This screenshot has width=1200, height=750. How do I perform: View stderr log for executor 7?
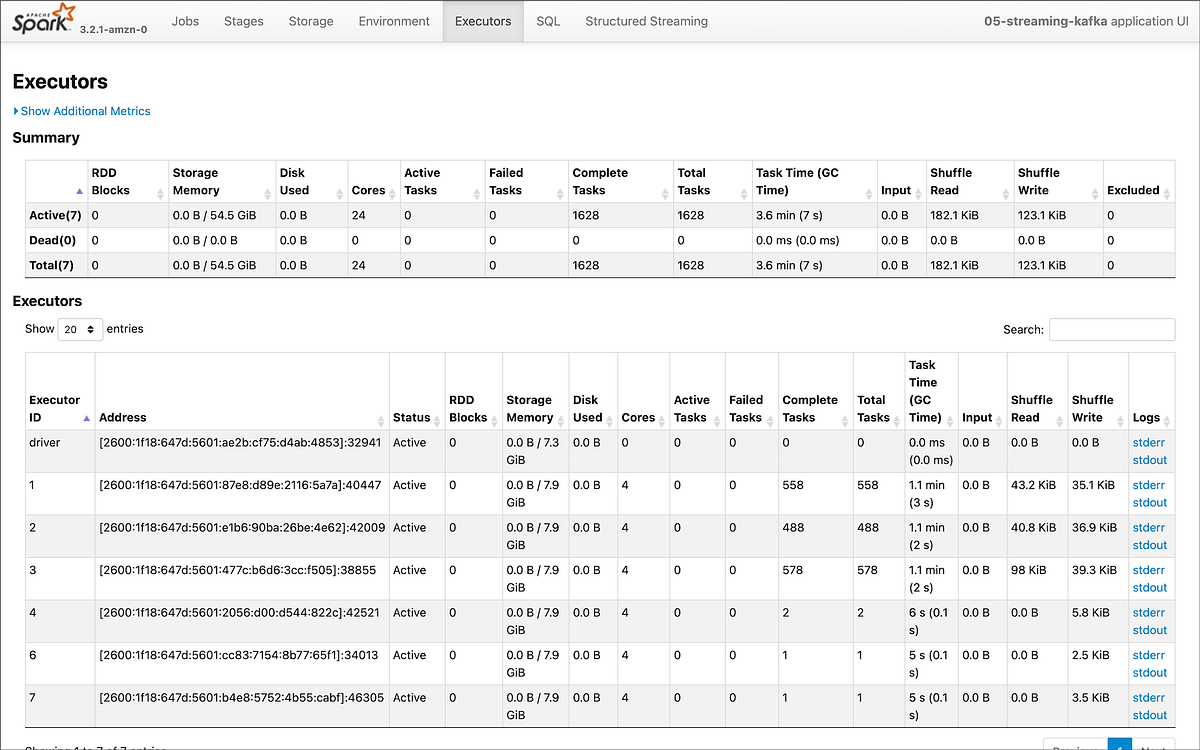[x=1148, y=697]
